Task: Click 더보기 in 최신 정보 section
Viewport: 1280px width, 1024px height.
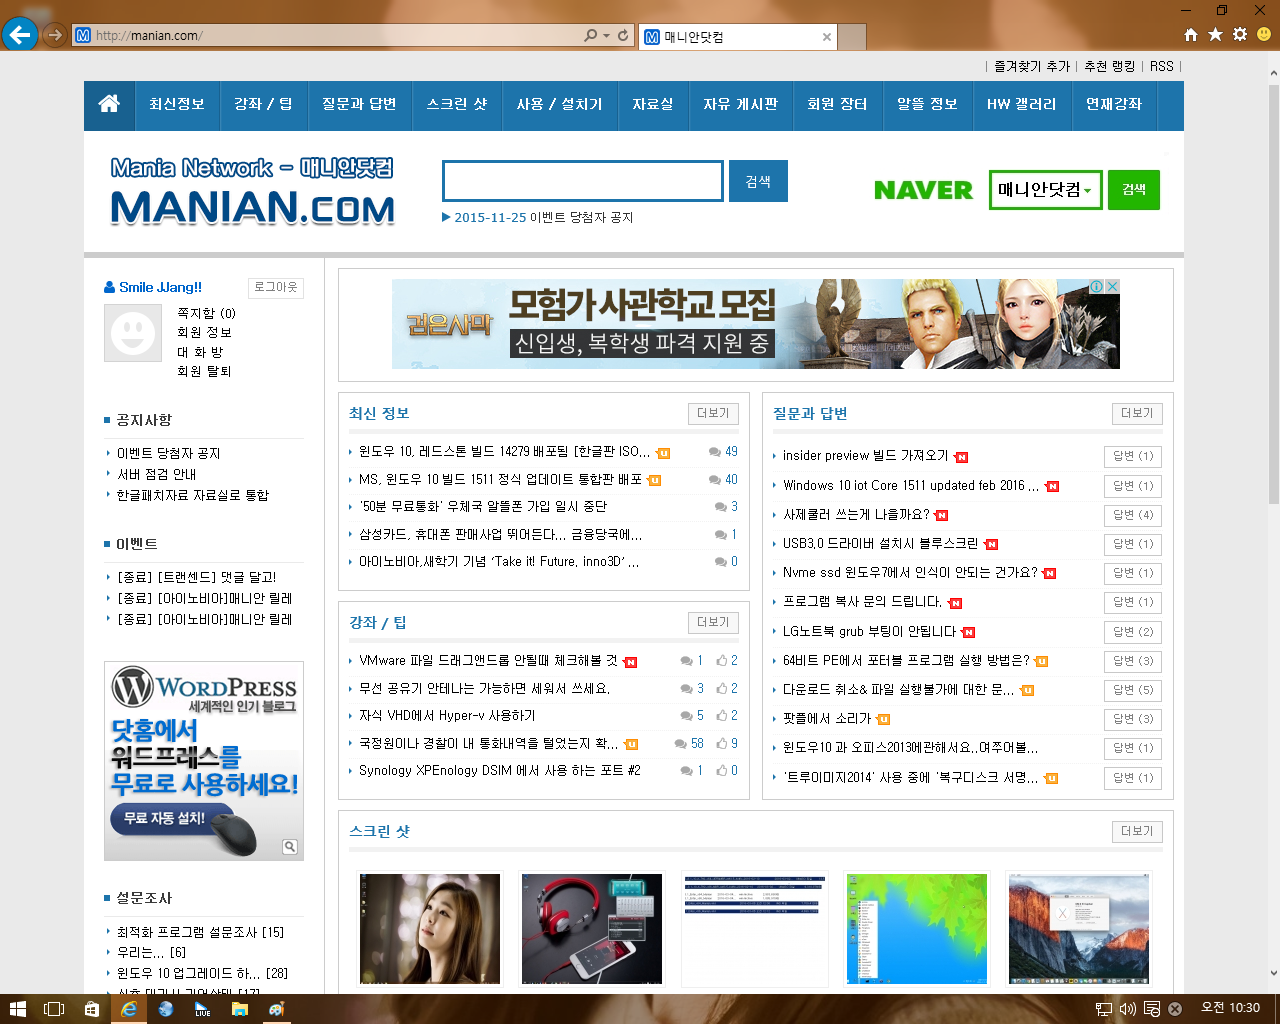Action: [713, 413]
